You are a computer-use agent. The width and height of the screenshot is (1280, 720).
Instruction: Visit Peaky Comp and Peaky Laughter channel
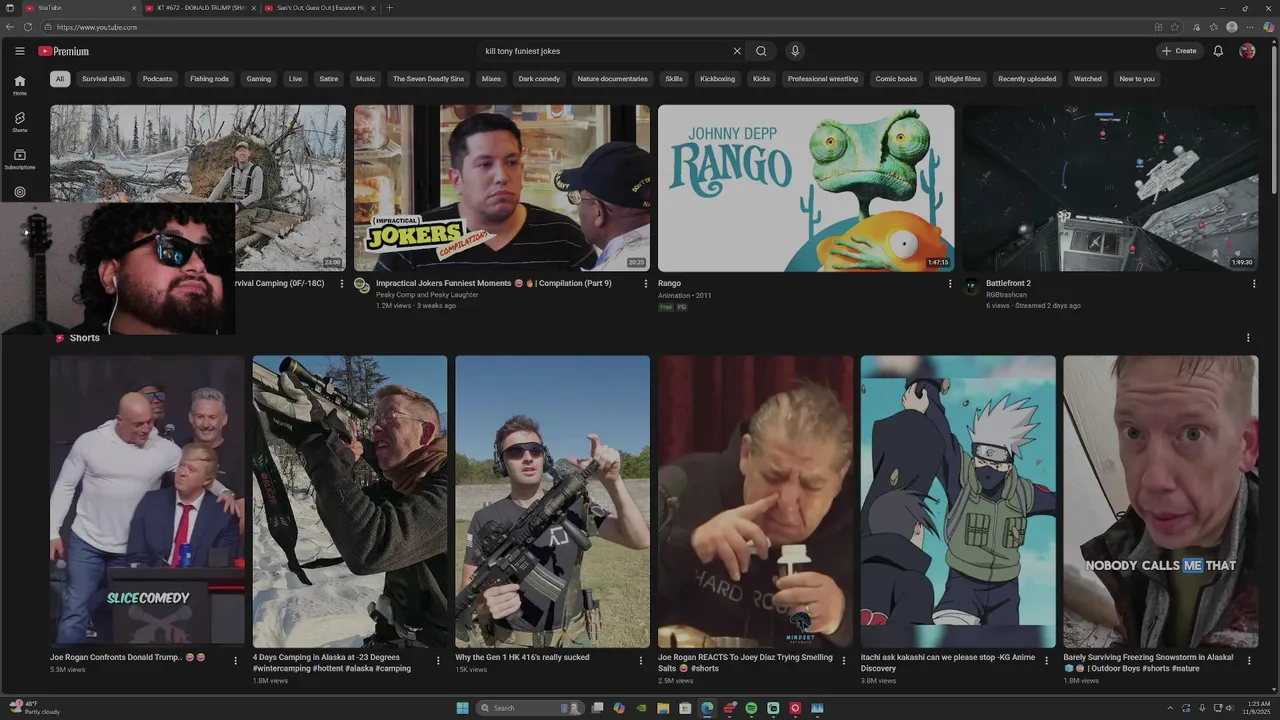point(427,295)
